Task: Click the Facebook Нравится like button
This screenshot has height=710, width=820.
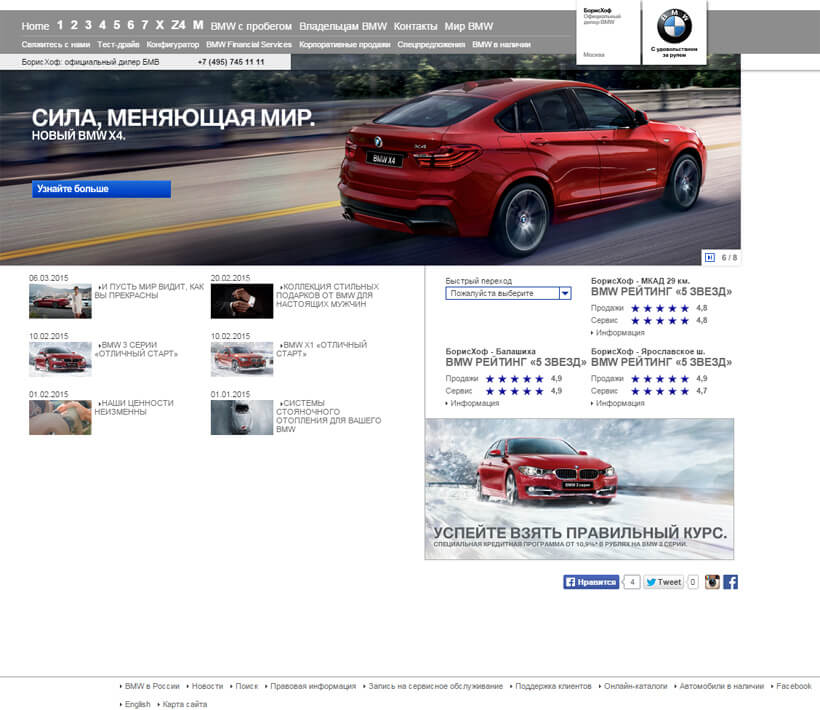Action: 591,582
